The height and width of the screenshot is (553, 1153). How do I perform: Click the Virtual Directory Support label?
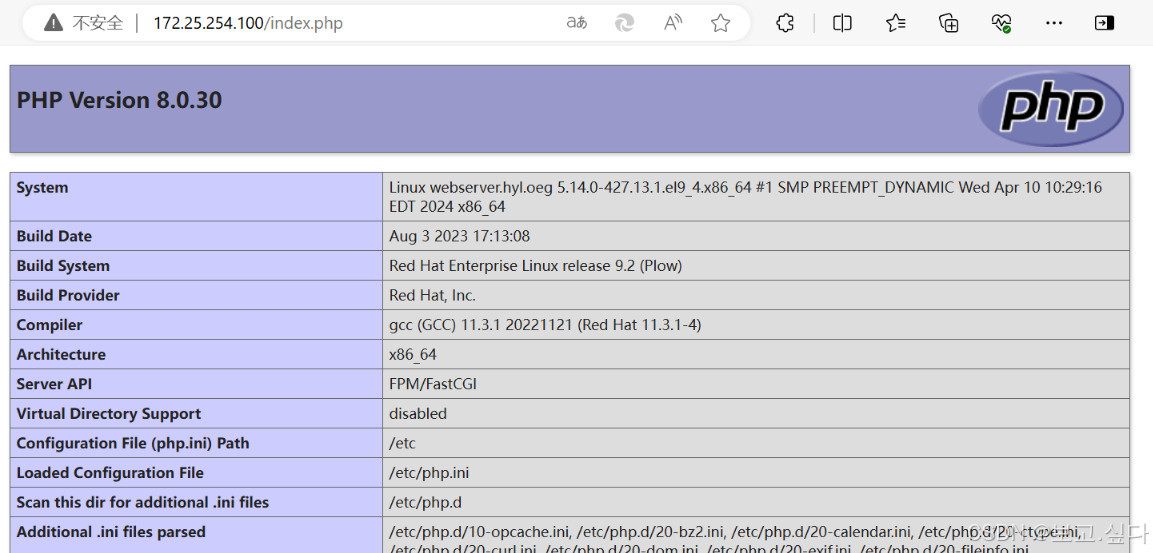(x=109, y=413)
